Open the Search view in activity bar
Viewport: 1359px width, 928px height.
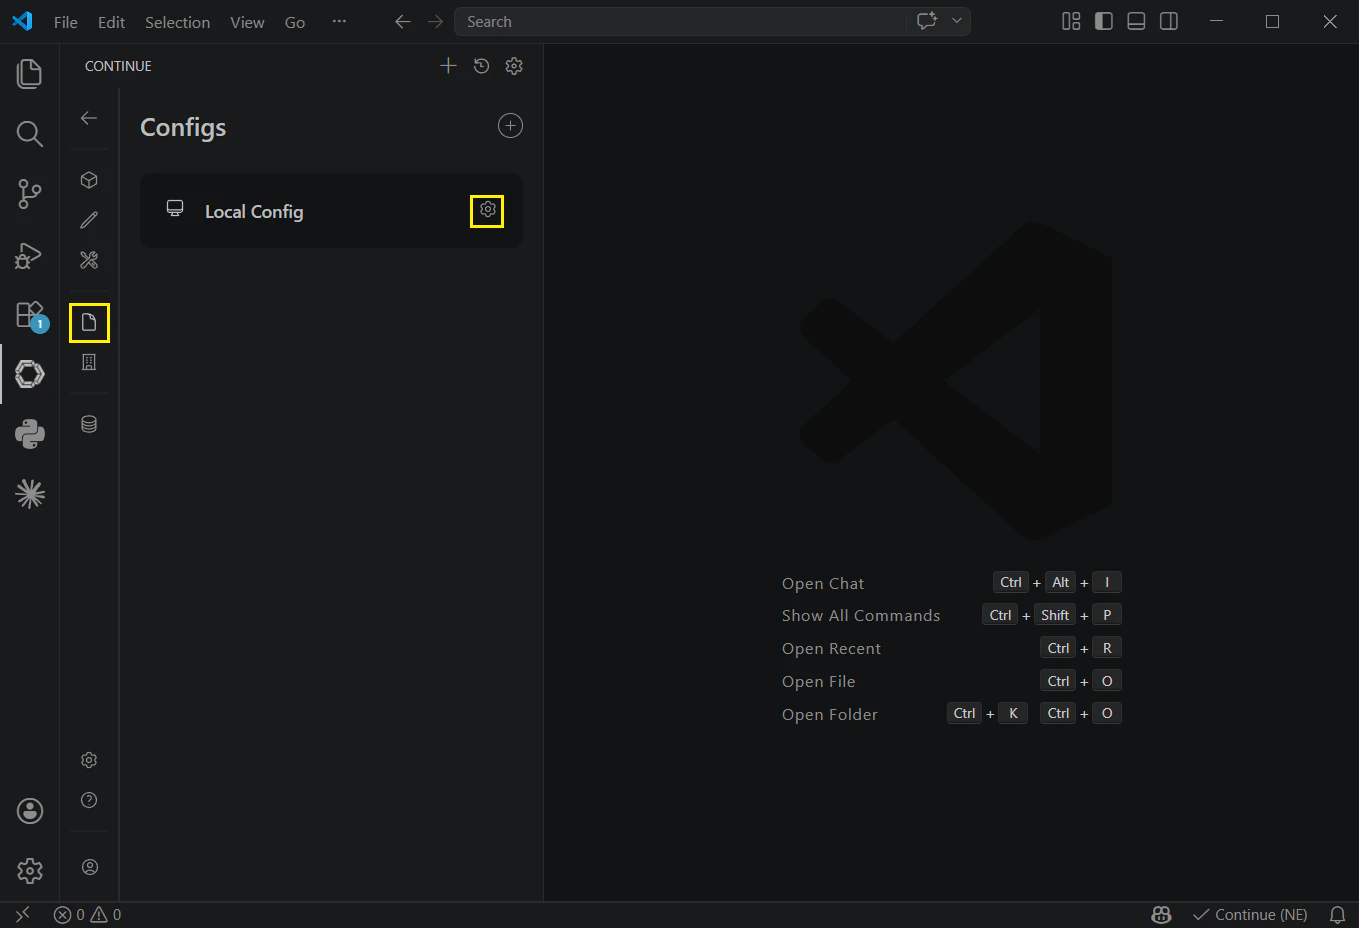29,133
